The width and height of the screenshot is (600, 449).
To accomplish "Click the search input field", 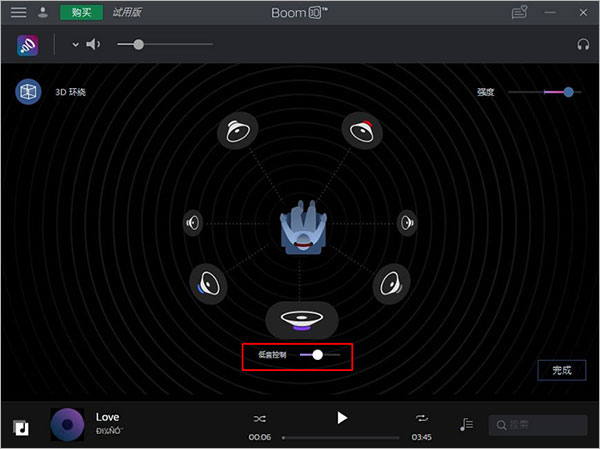I will pos(538,425).
